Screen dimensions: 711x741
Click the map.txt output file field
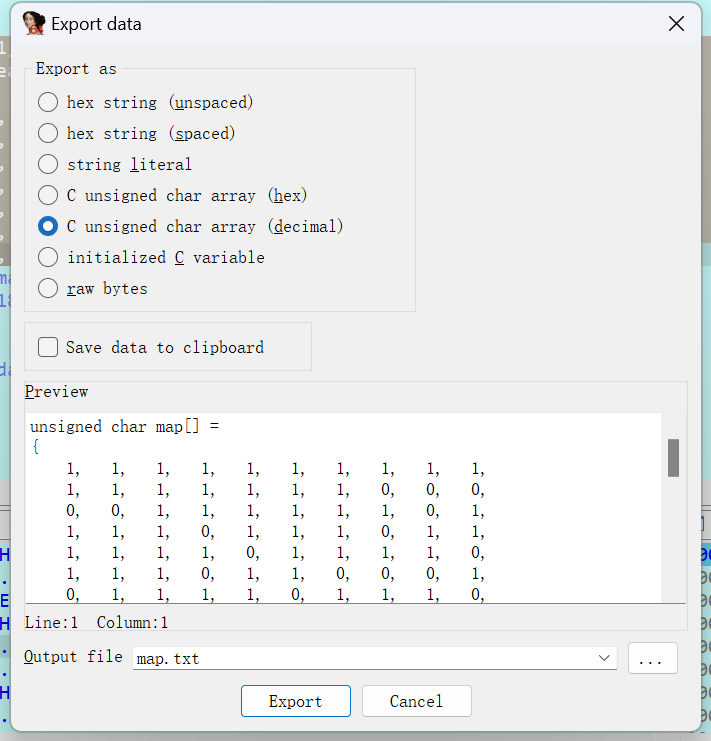375,658
